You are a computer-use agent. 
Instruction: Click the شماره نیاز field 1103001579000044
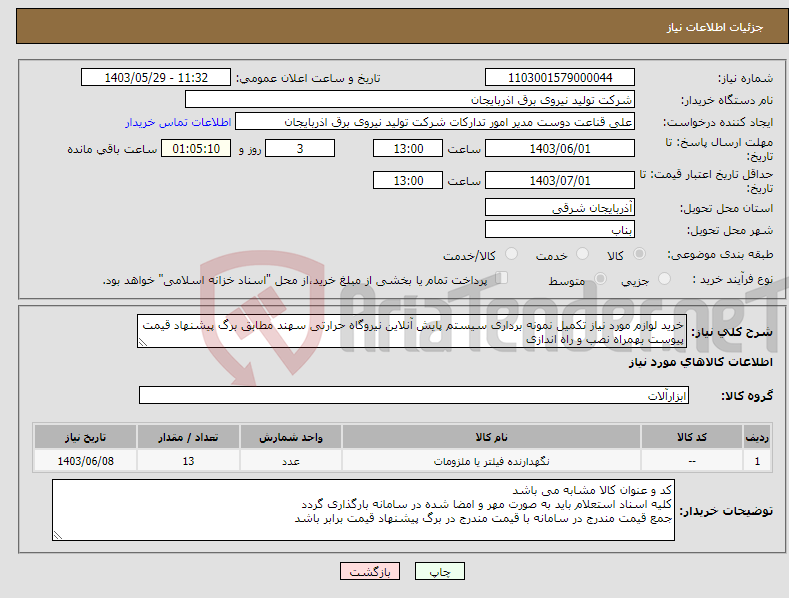(560, 78)
